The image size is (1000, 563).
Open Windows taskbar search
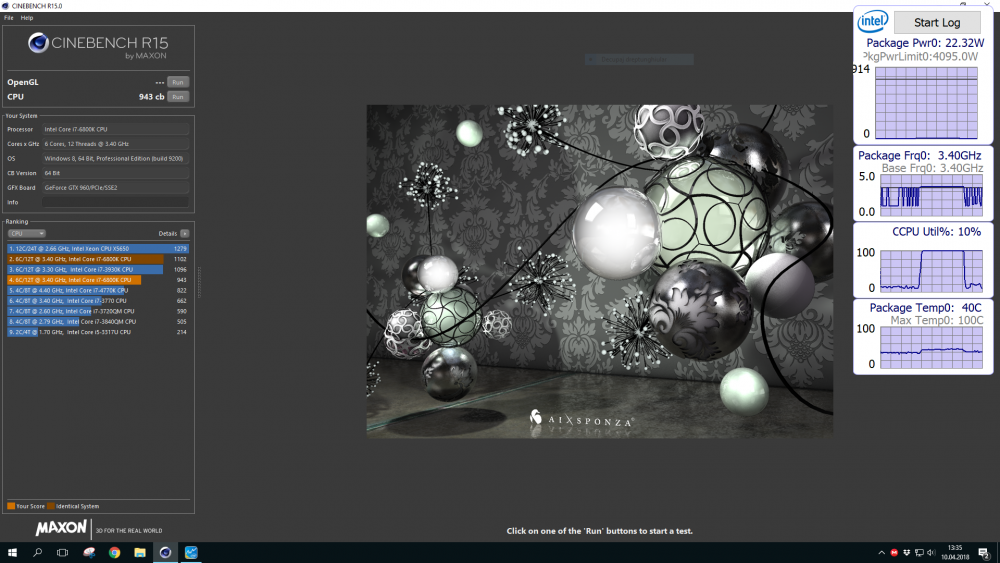pyautogui.click(x=38, y=553)
